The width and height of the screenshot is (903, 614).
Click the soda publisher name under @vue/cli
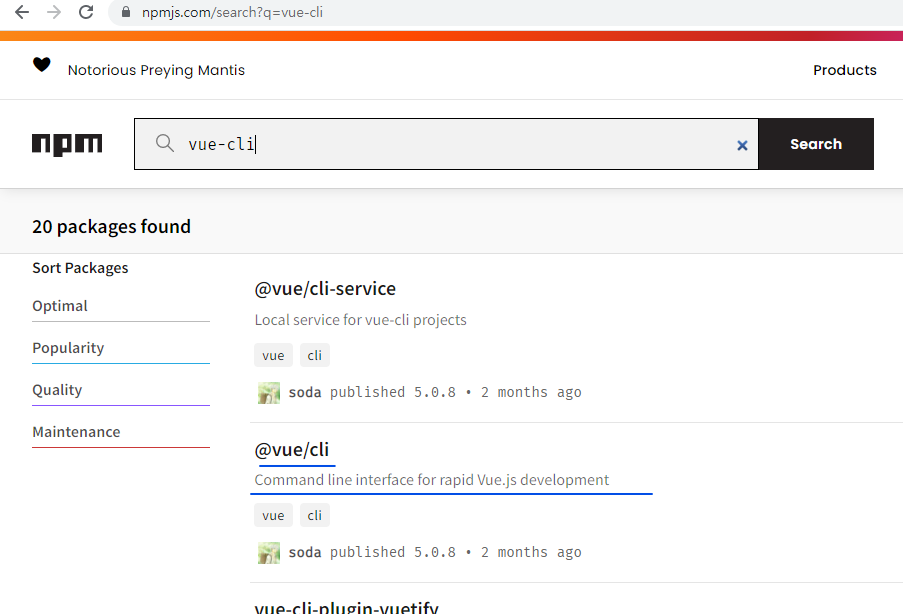(305, 552)
